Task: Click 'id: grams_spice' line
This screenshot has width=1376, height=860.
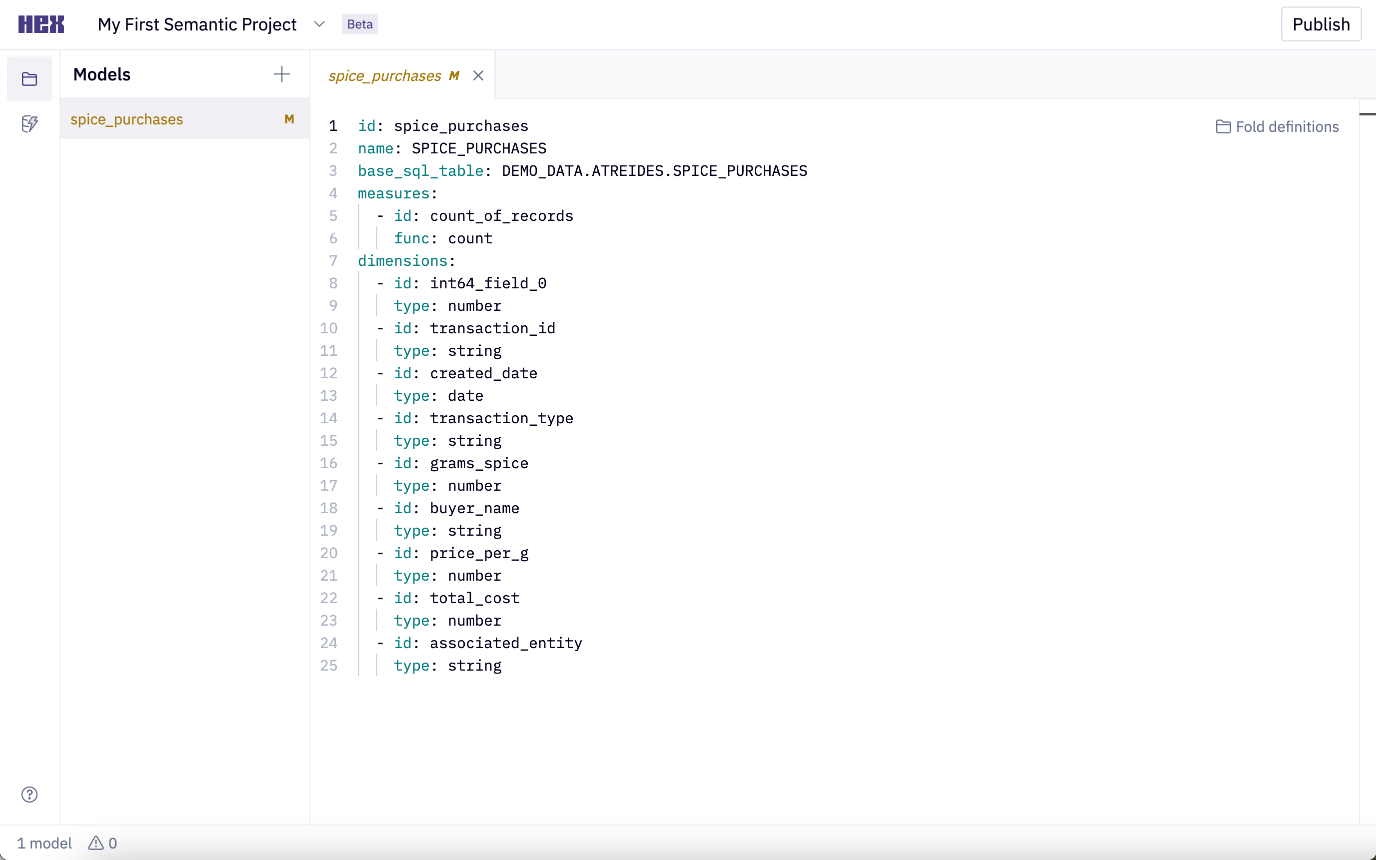Action: tap(452, 463)
